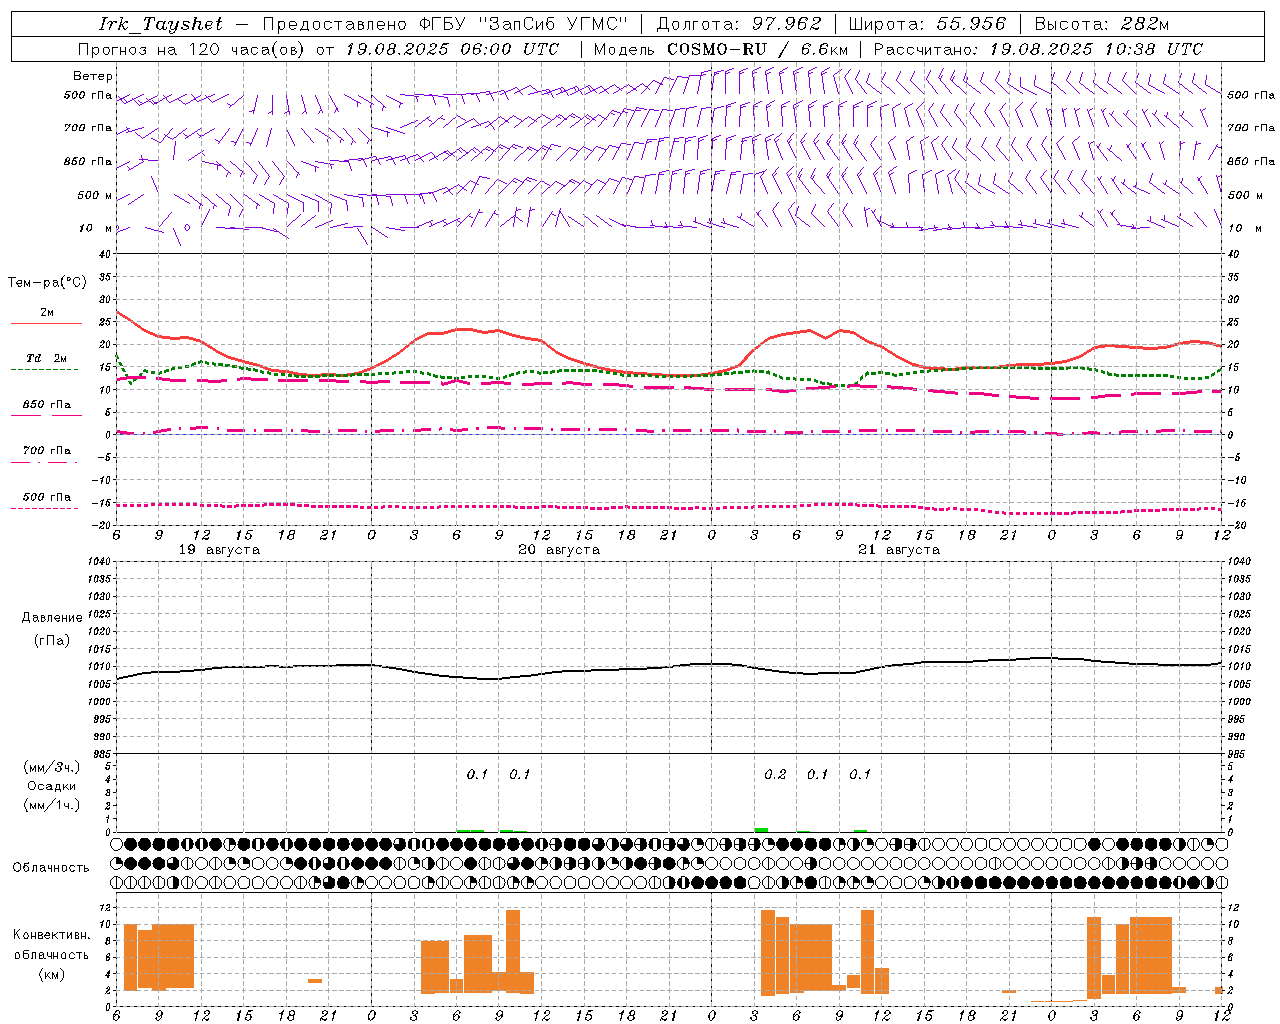
Task: Select the 21 августа date label
Action: click(899, 550)
